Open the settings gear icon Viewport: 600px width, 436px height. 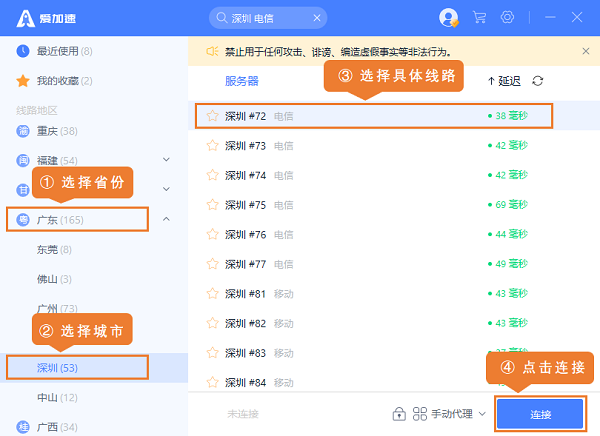click(507, 17)
